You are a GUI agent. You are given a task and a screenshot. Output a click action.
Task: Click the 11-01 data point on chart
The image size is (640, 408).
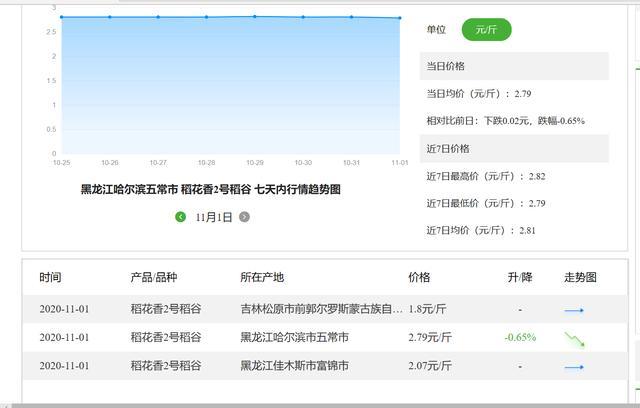click(x=400, y=18)
